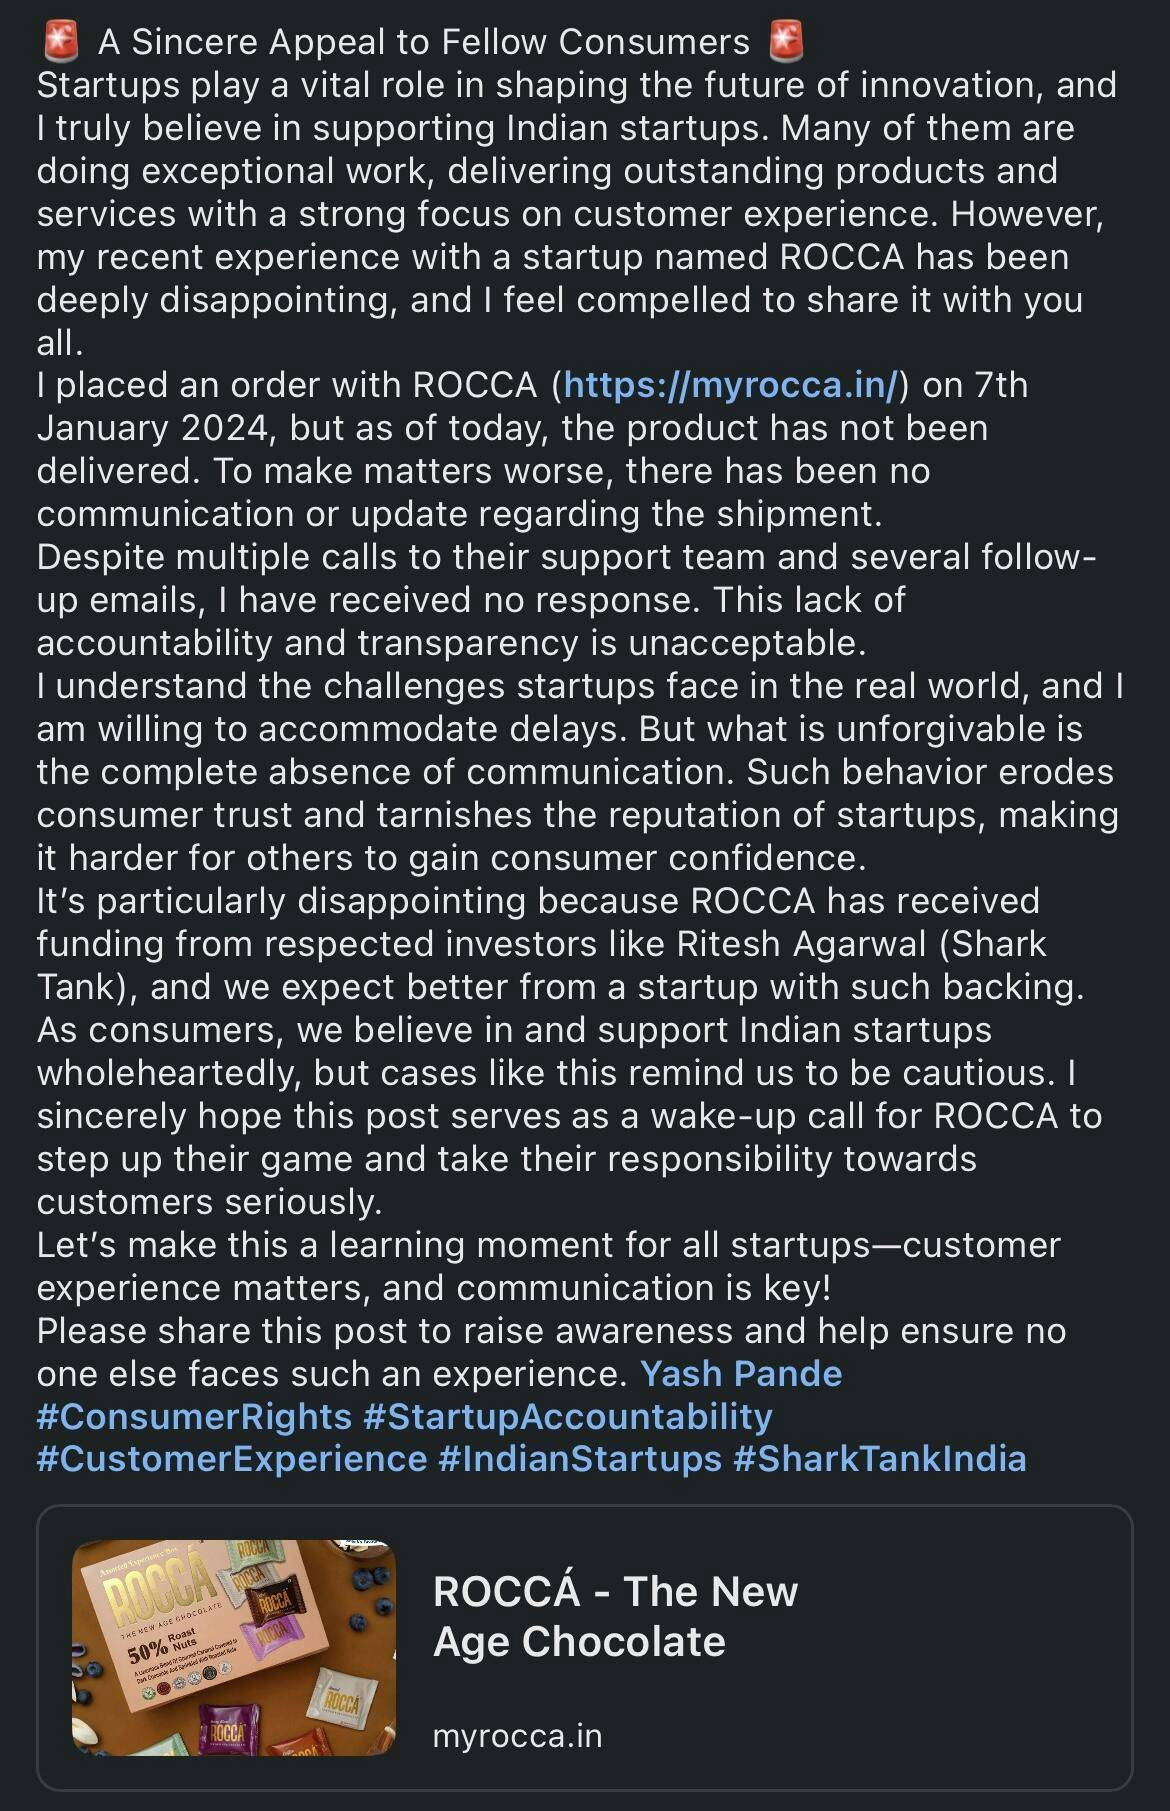Open the #ConsumerRights hashtag
The width and height of the screenshot is (1170, 1811).
tap(194, 1417)
